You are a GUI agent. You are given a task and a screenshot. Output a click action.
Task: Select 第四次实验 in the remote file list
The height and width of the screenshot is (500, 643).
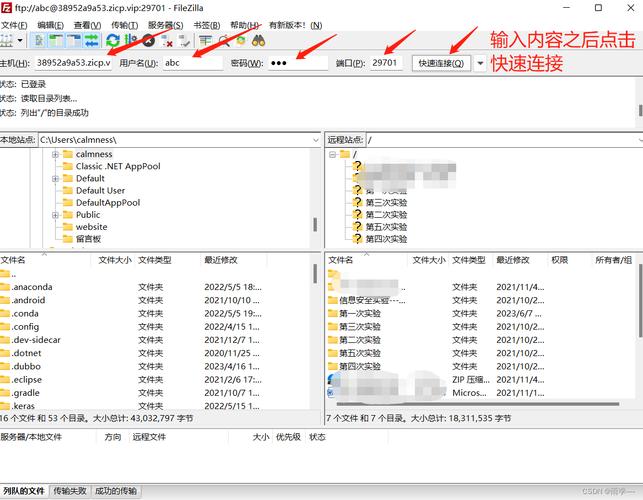click(482, 366)
